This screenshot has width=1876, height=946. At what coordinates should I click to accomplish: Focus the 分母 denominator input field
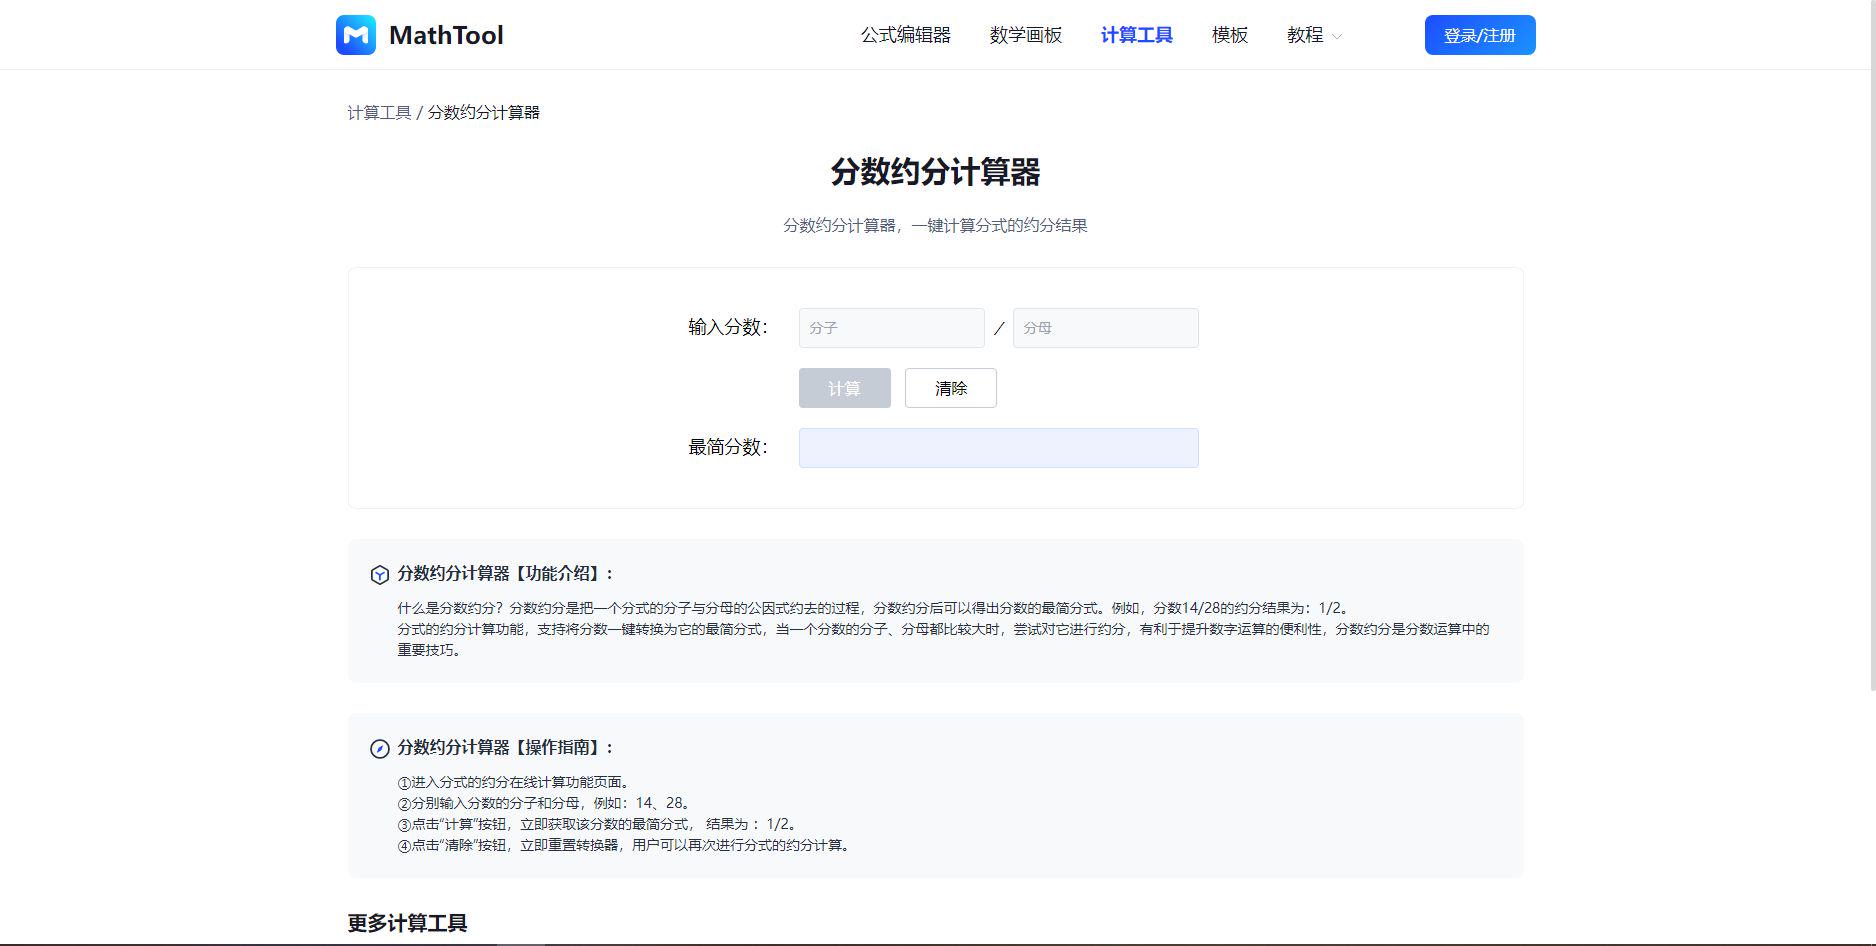tap(1105, 328)
